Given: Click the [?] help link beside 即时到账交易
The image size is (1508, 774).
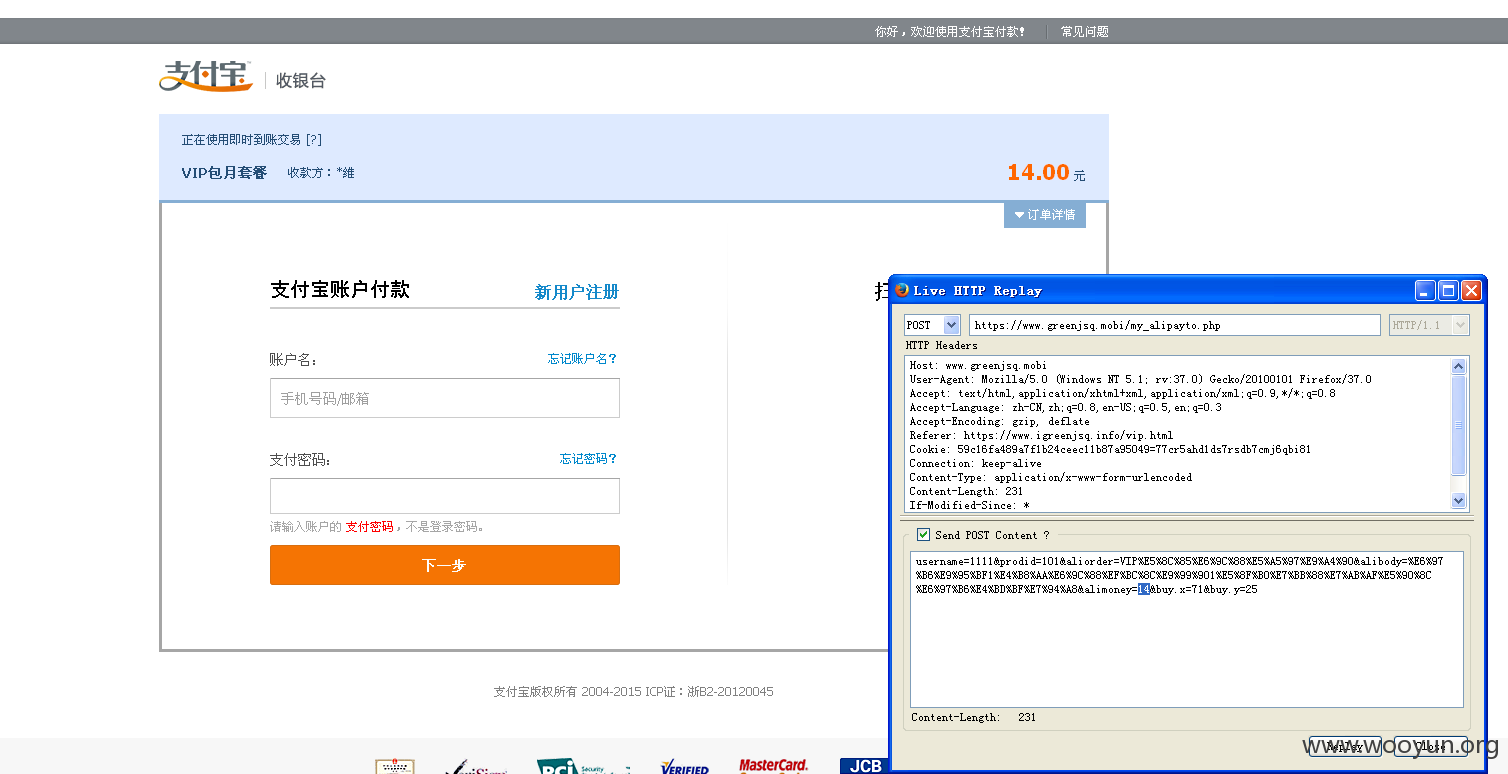Looking at the screenshot, I should pos(314,140).
